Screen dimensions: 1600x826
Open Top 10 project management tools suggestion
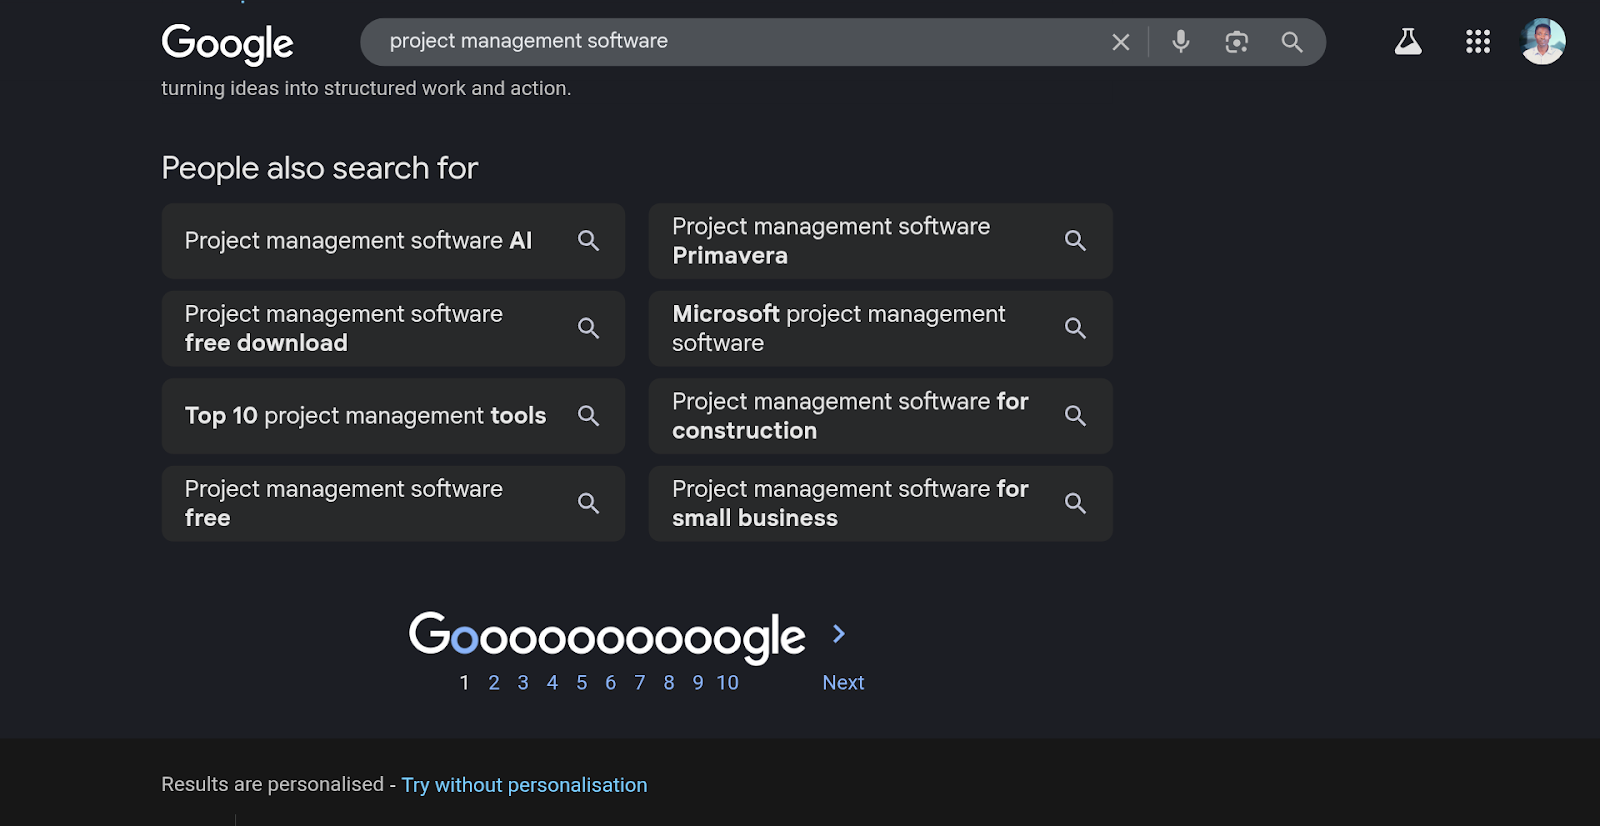(393, 416)
